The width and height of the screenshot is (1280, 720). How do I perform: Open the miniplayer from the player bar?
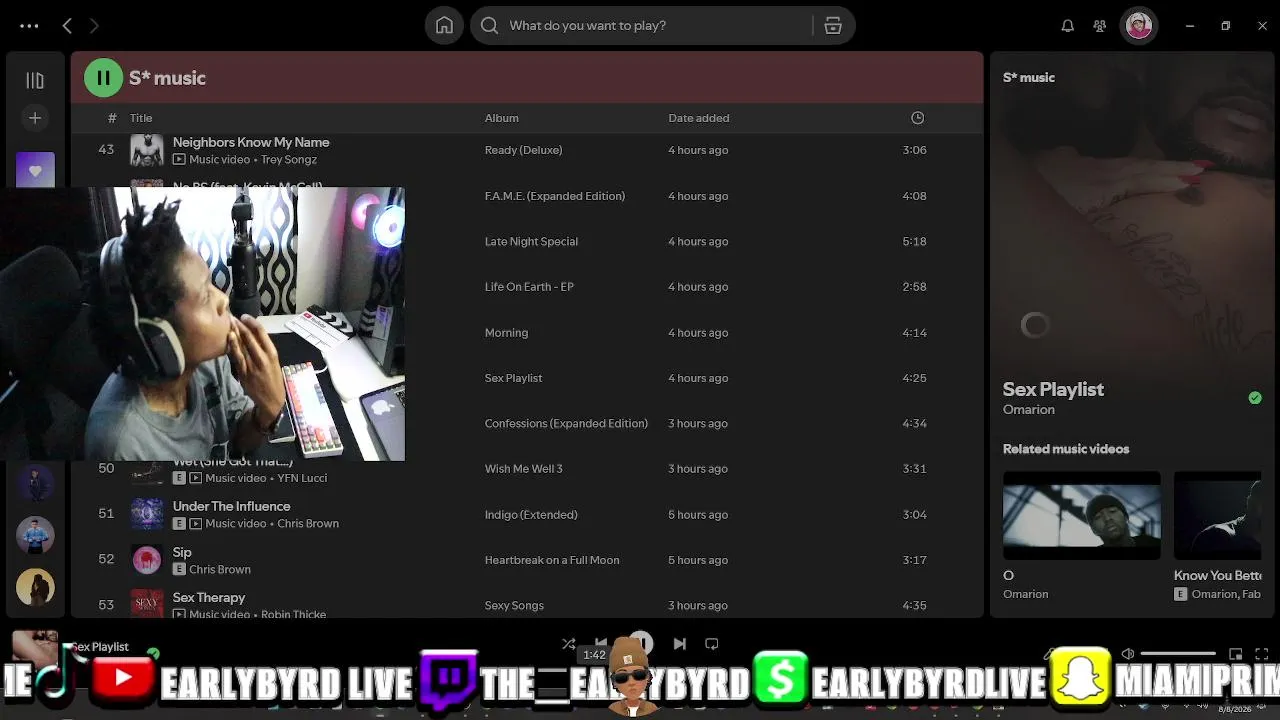[1236, 654]
